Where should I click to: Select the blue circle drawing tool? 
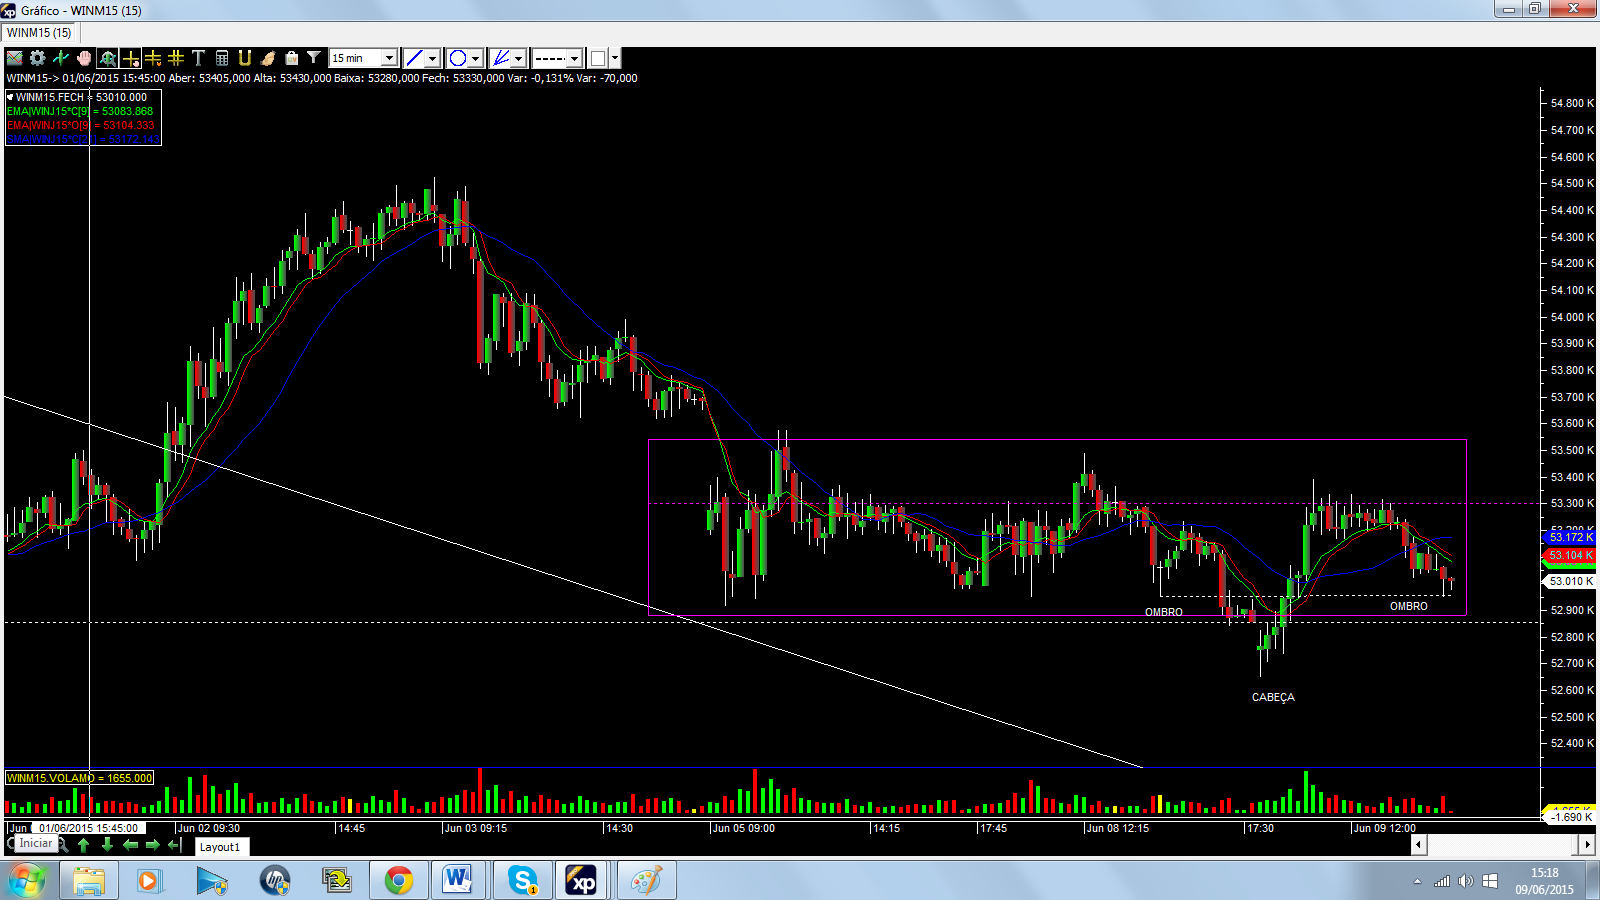point(457,58)
